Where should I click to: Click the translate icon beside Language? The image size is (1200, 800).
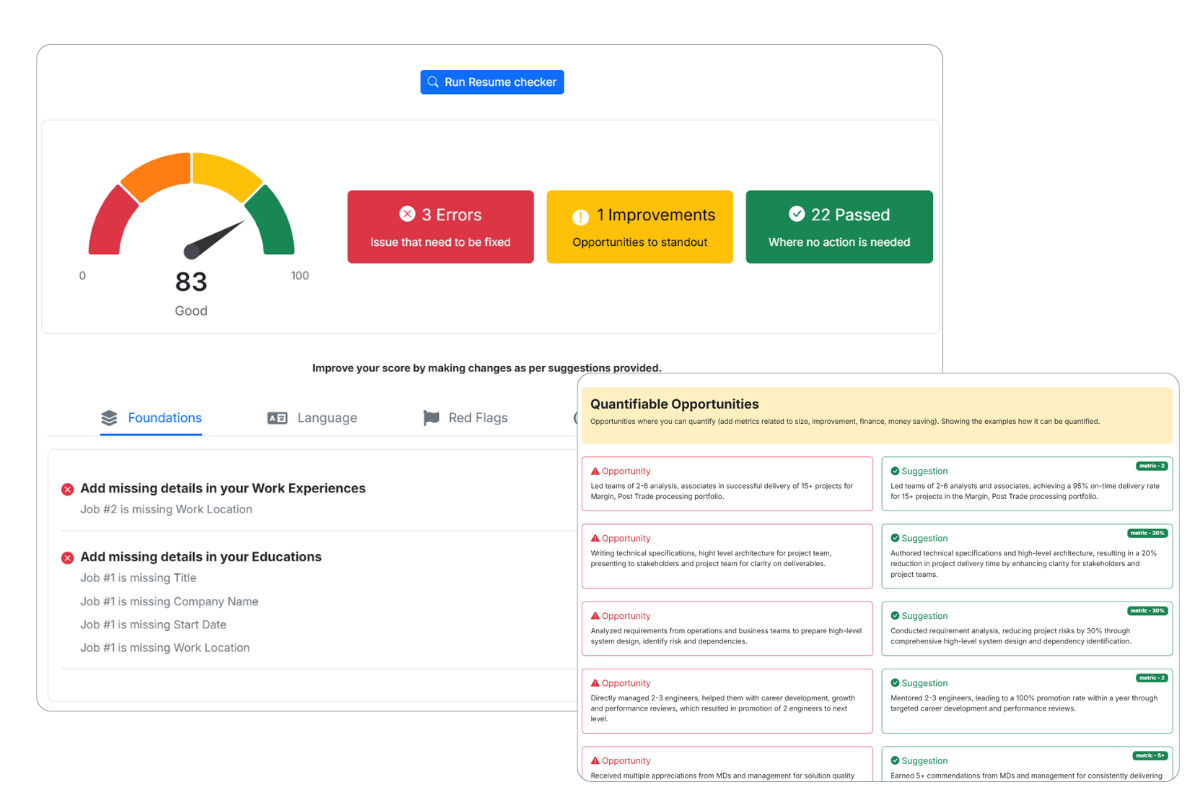coord(277,418)
